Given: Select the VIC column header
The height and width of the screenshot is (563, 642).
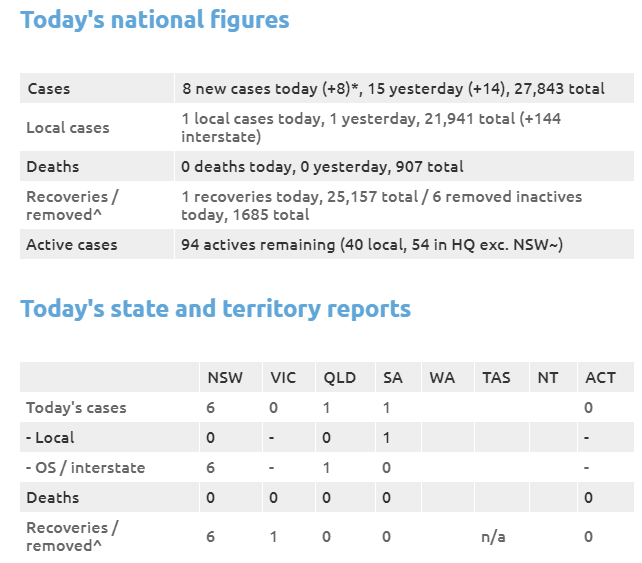Looking at the screenshot, I should pyautogui.click(x=283, y=378).
